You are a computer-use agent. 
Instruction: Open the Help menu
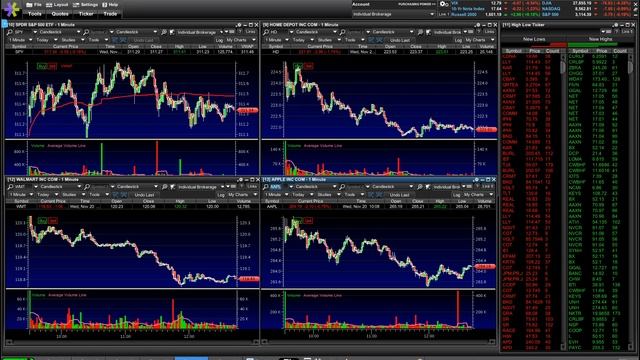click(110, 4)
